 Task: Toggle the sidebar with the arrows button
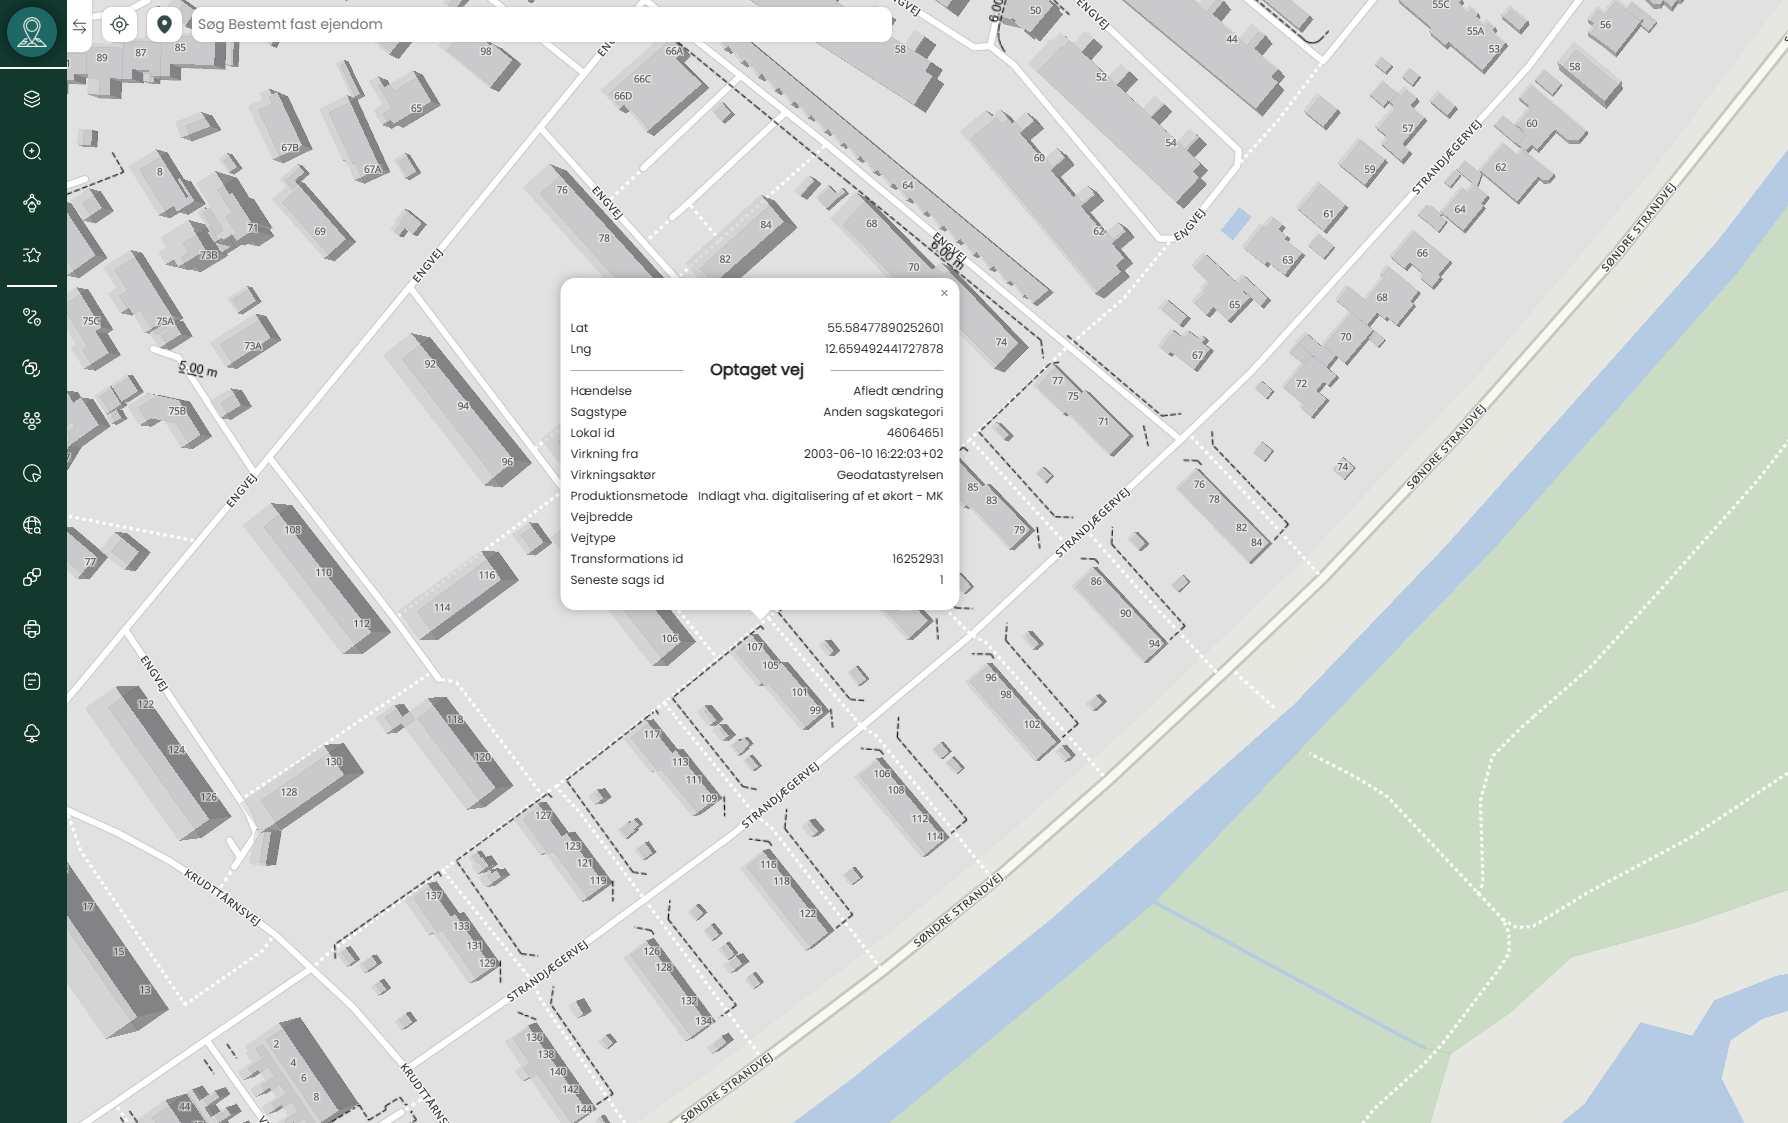80,25
